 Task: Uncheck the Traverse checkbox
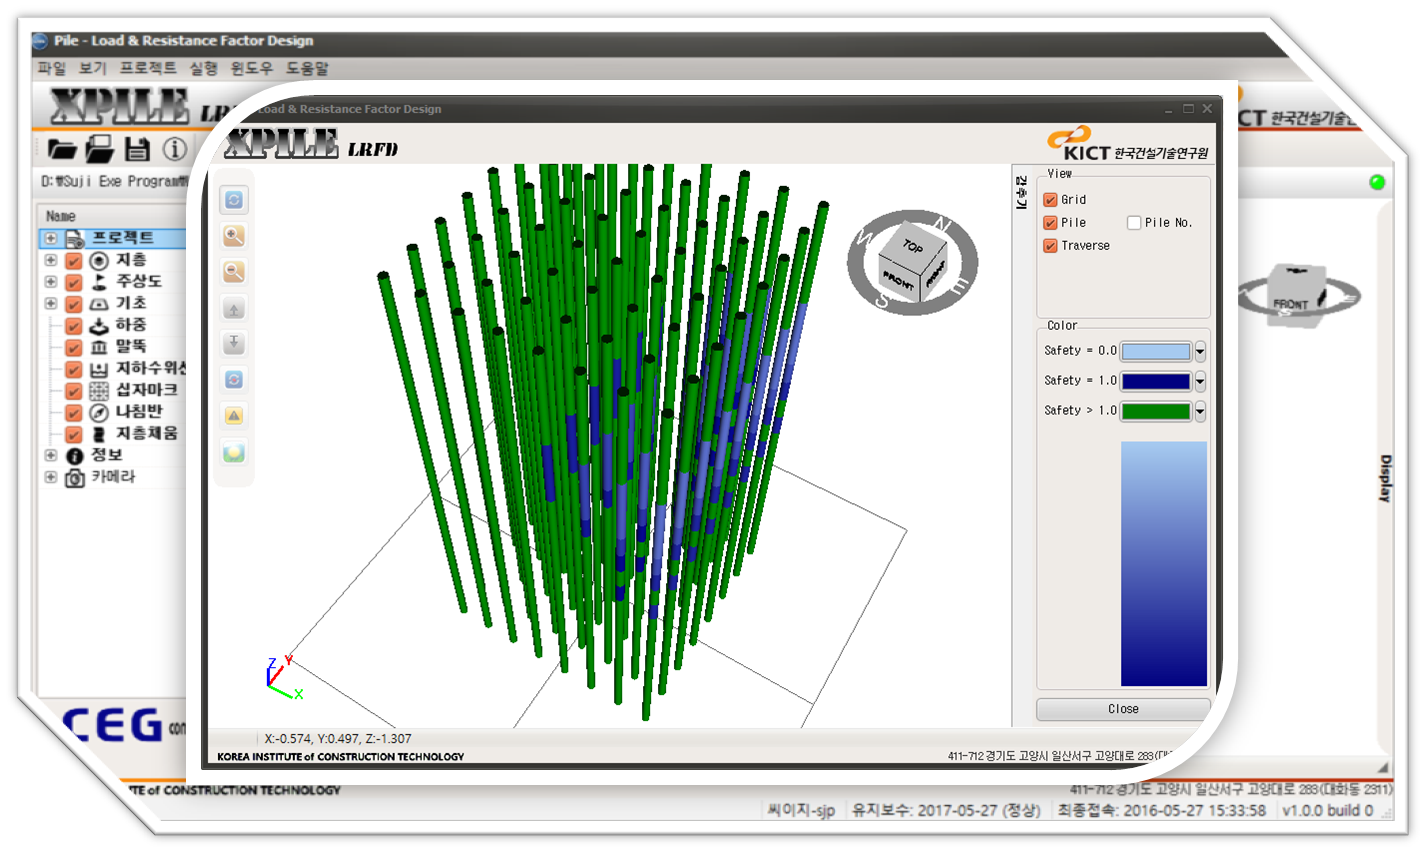pyautogui.click(x=1050, y=246)
